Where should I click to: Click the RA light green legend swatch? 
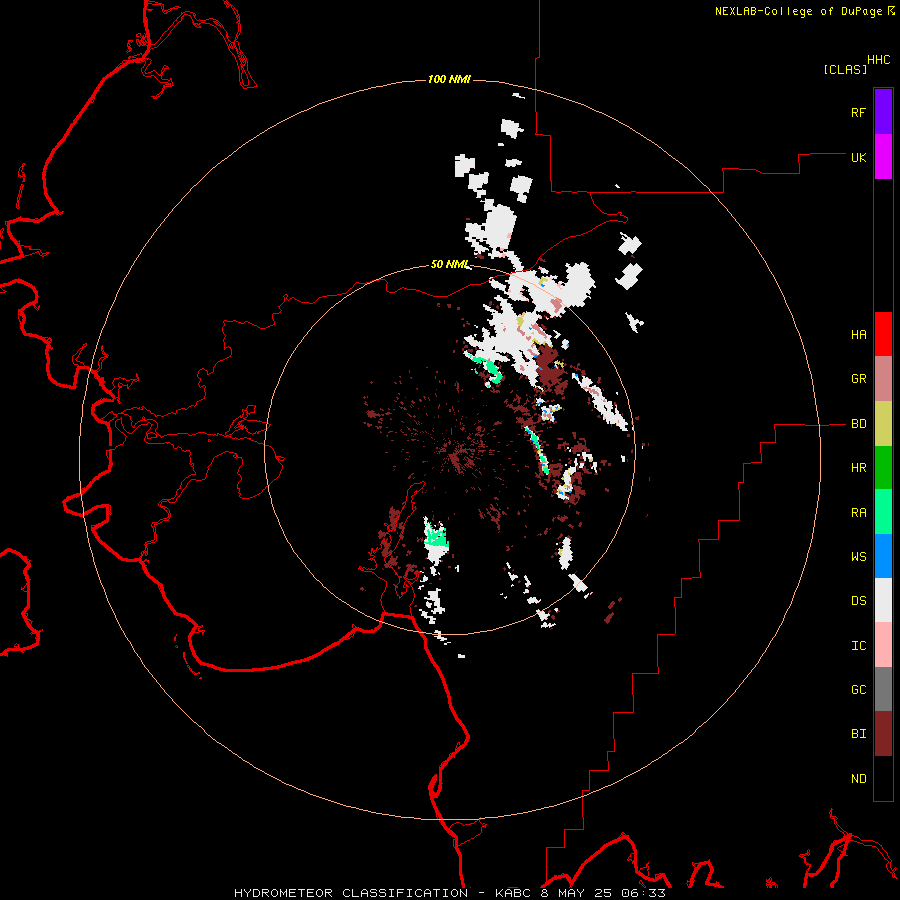883,512
